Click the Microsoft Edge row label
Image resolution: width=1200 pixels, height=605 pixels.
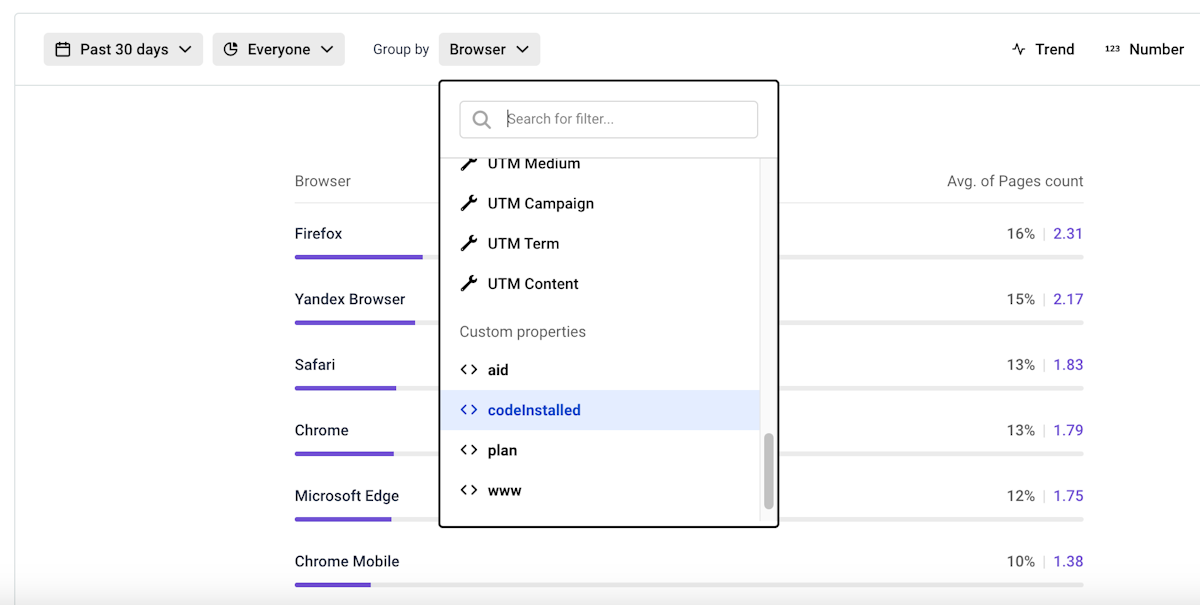(347, 496)
